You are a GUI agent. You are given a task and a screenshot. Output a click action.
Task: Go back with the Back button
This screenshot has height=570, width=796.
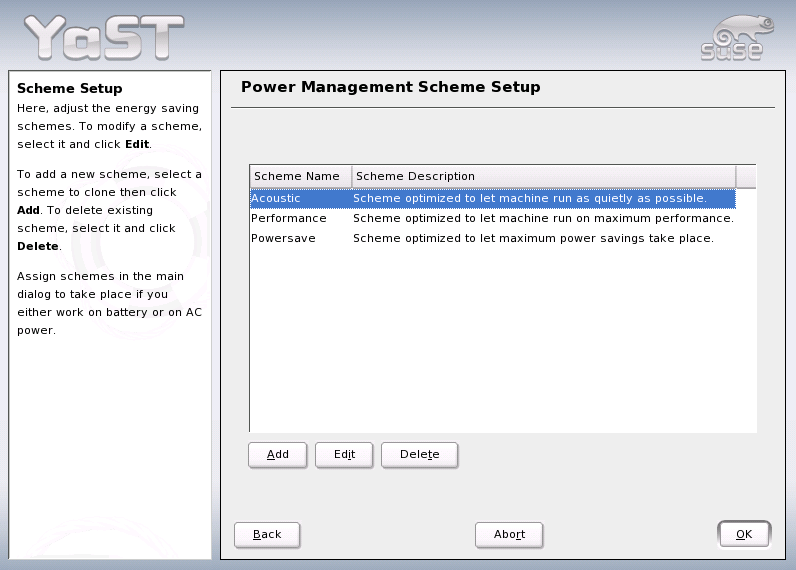pyautogui.click(x=267, y=534)
